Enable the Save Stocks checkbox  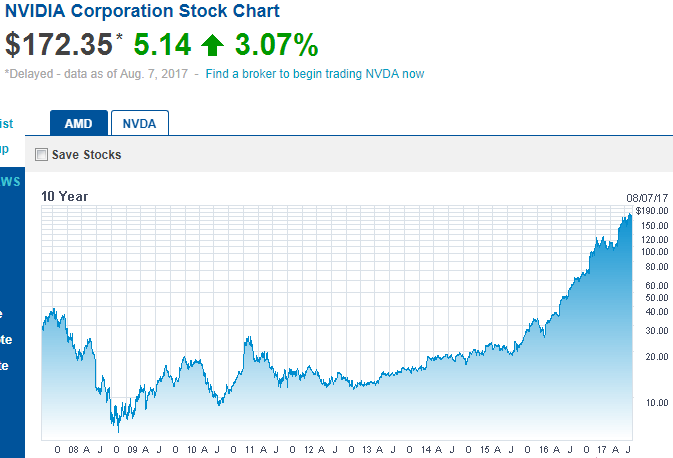click(x=41, y=155)
